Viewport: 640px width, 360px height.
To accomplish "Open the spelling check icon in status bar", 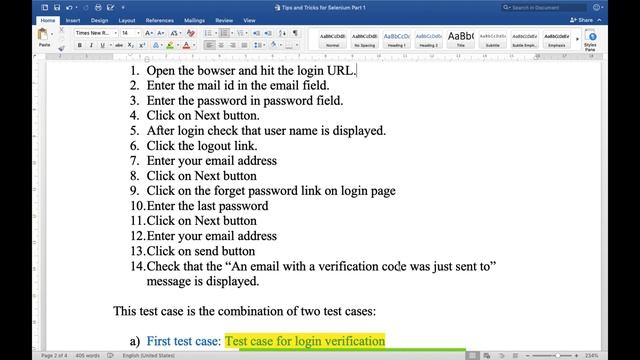I will [110, 356].
